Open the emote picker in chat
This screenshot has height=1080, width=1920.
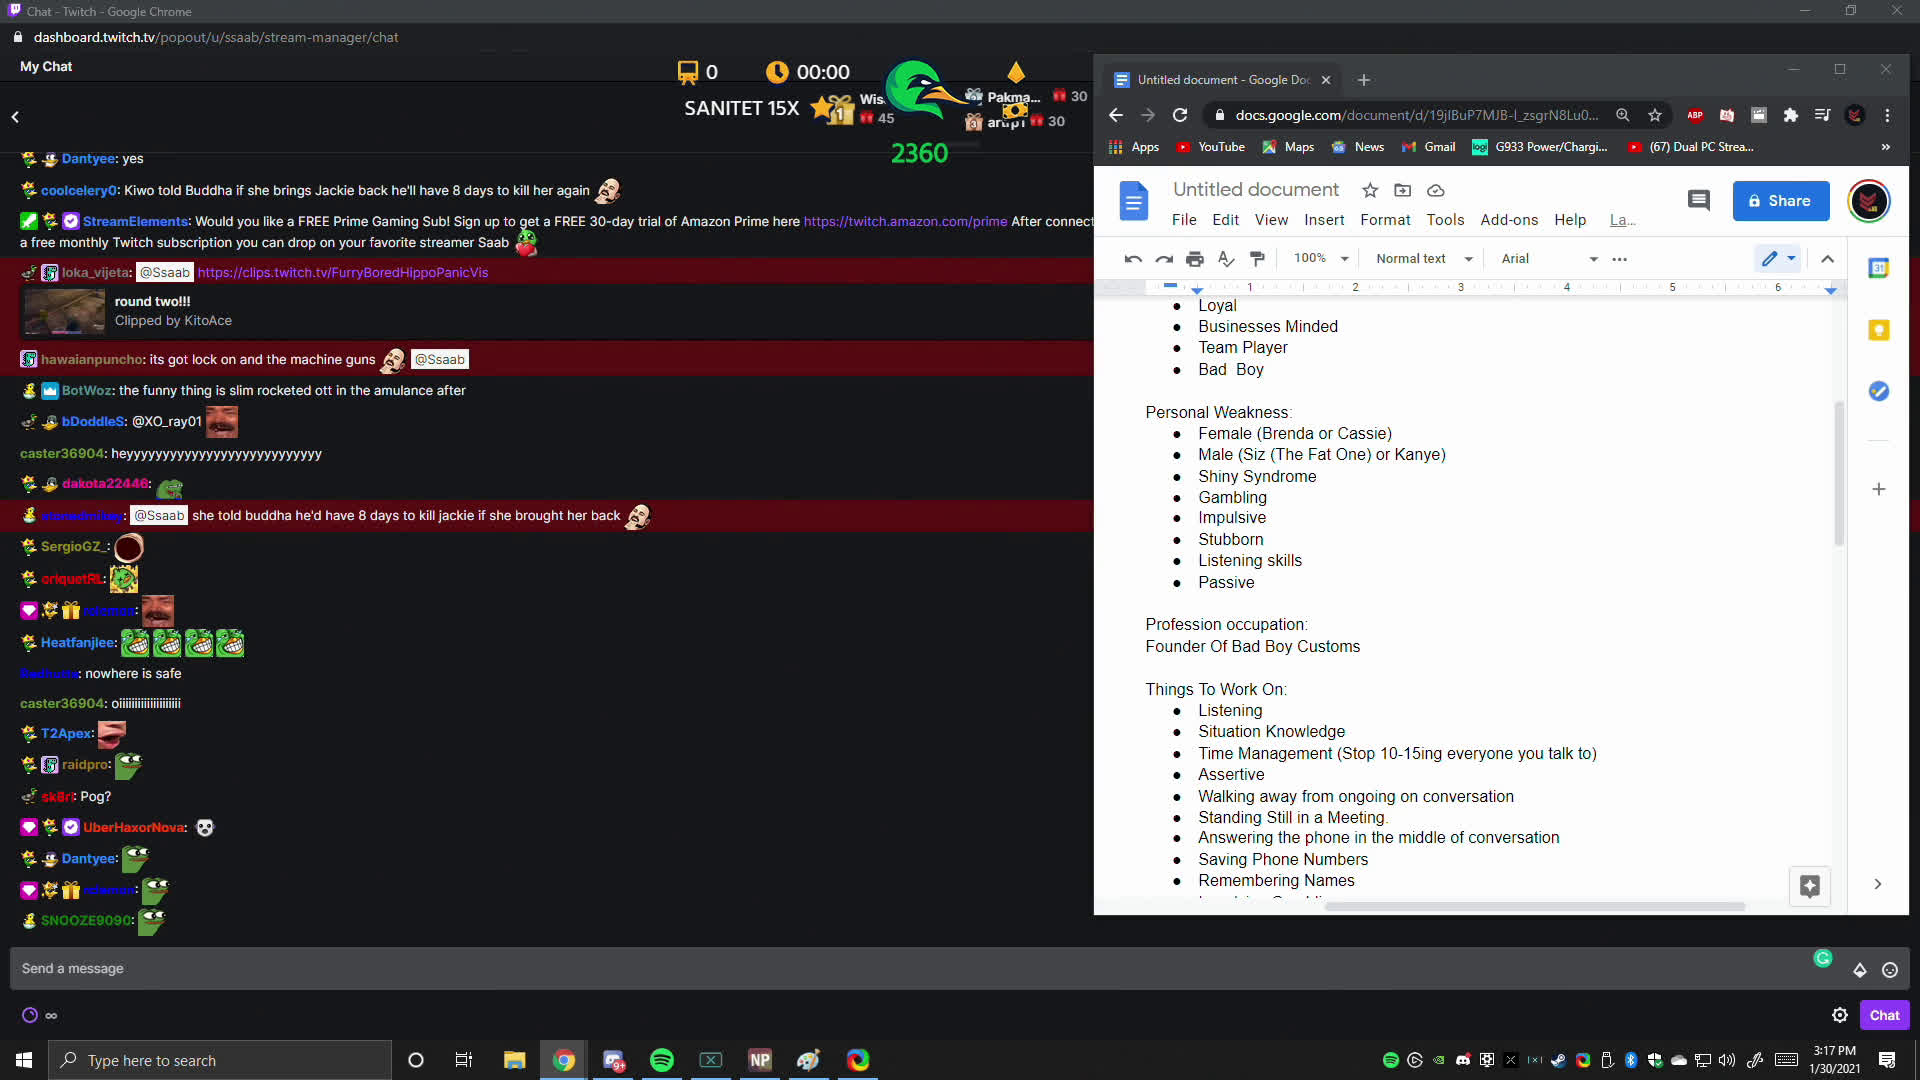pyautogui.click(x=1890, y=968)
